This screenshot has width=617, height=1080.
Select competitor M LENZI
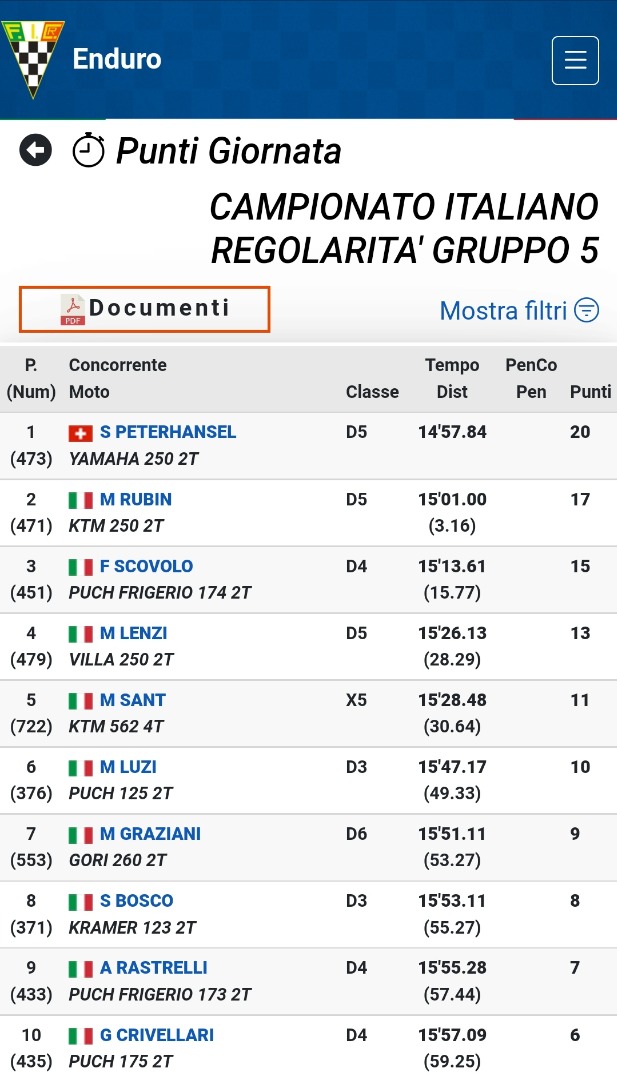coord(134,633)
